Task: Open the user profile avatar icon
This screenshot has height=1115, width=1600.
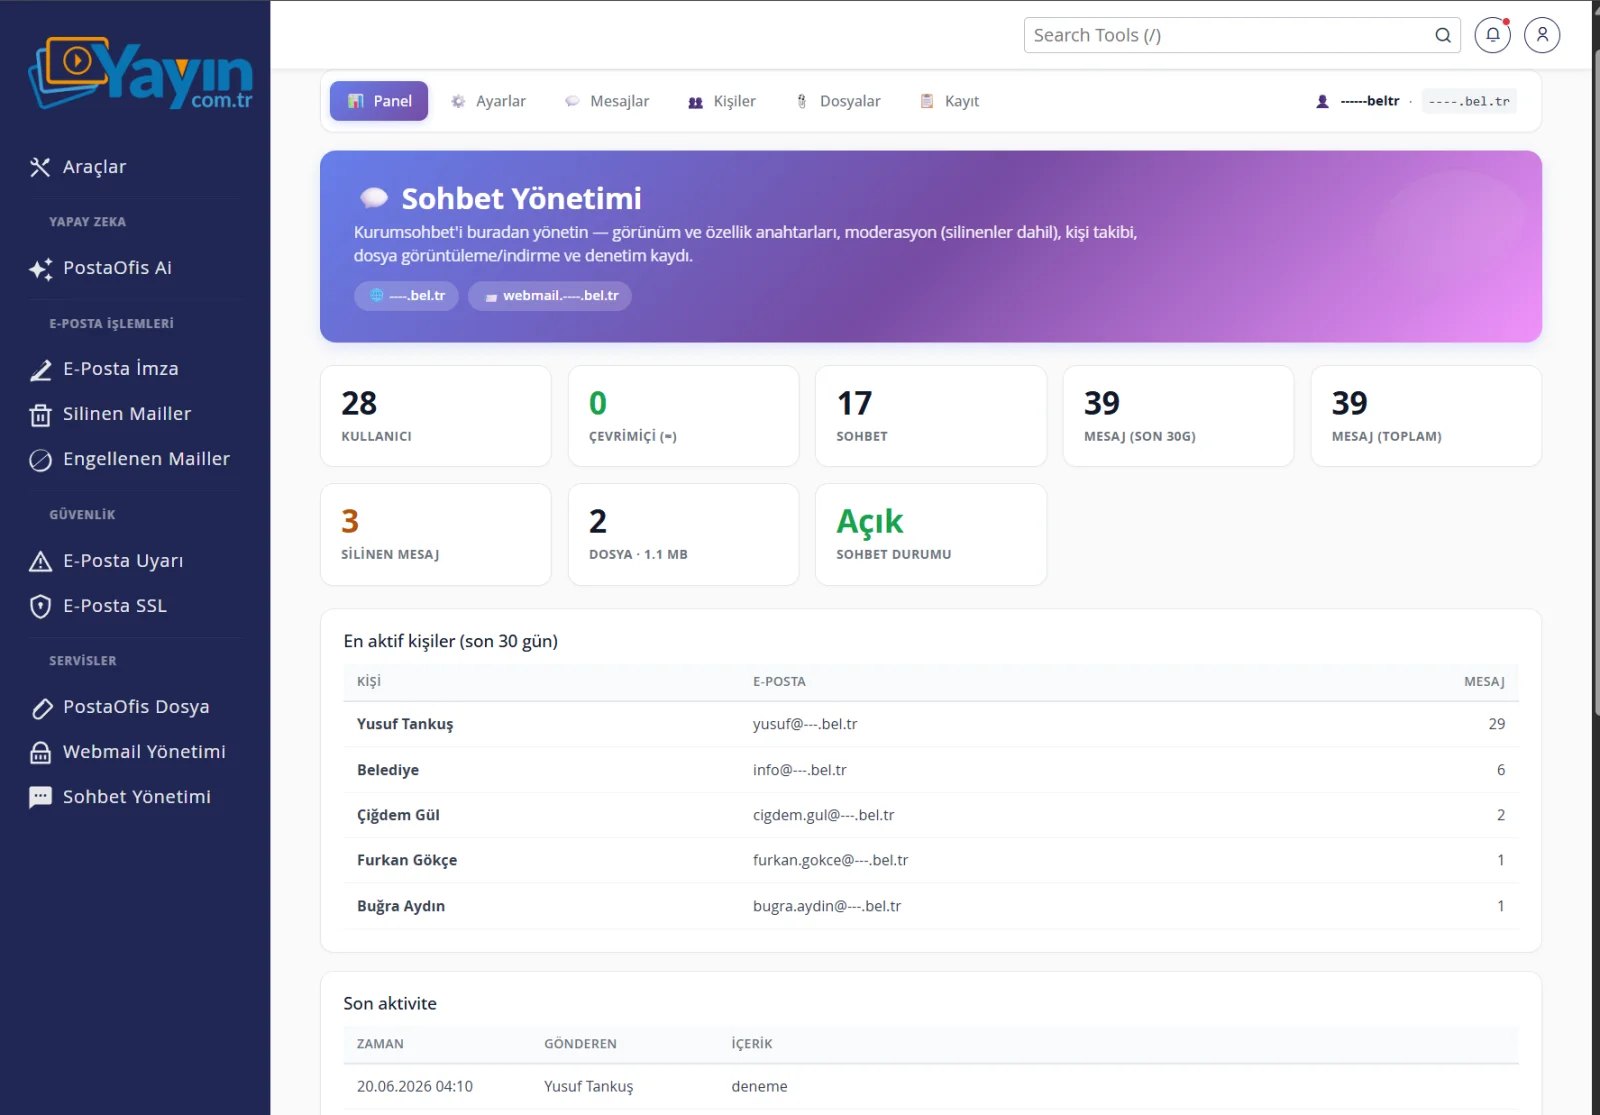Action: (x=1542, y=35)
